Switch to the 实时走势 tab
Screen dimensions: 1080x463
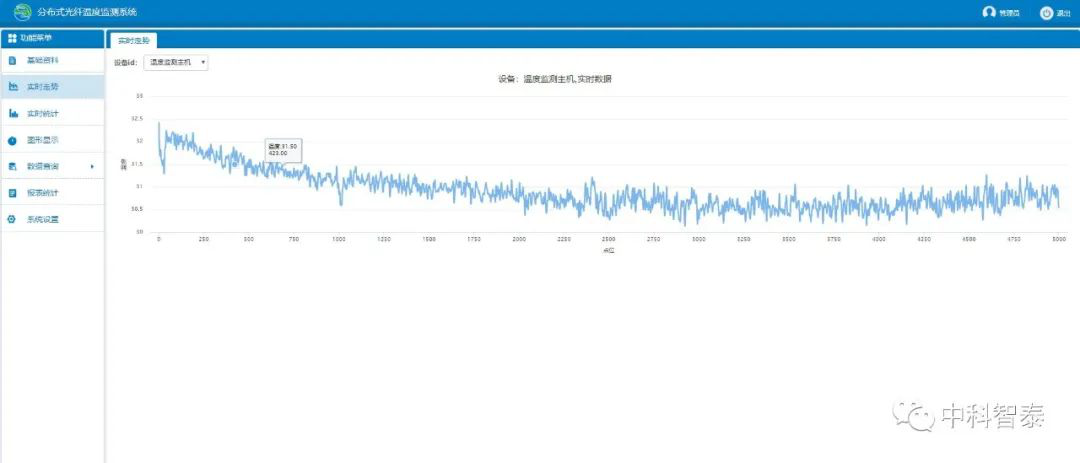[x=133, y=41]
